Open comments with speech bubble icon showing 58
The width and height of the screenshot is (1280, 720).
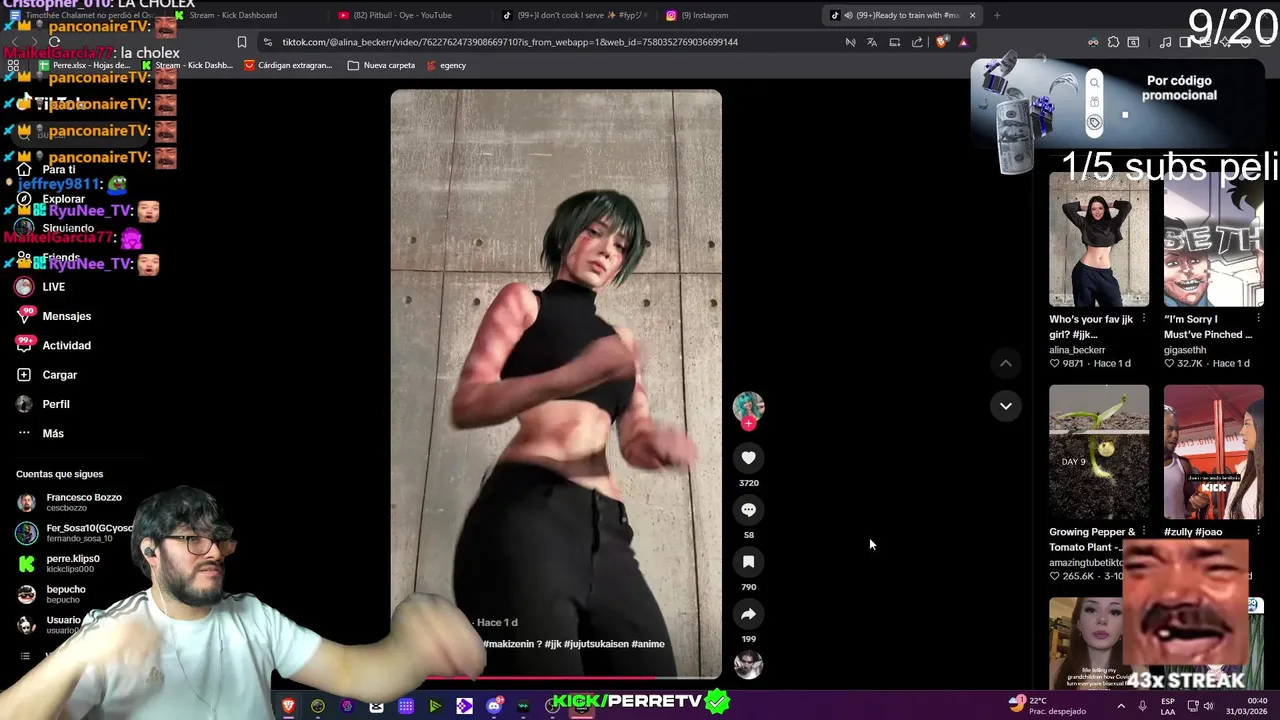pos(748,509)
